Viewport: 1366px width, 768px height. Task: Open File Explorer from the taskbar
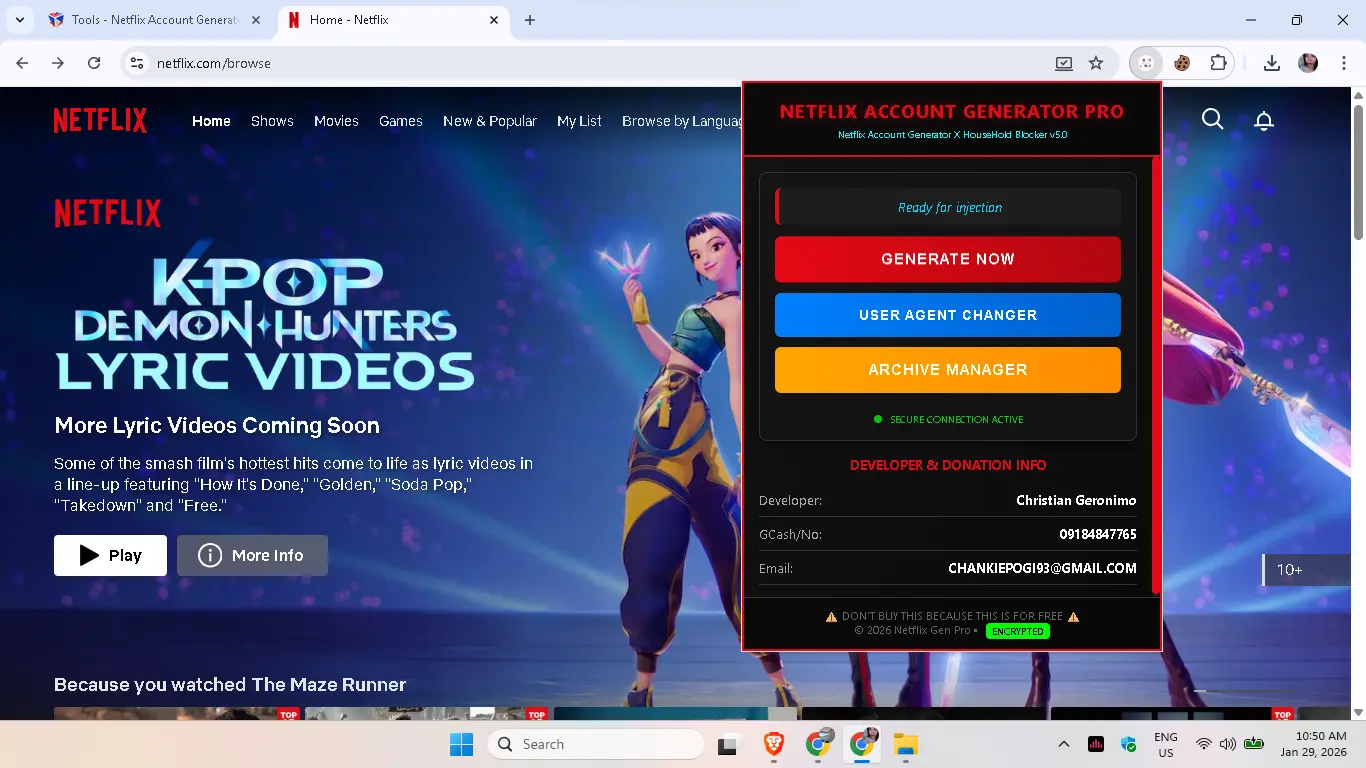click(x=906, y=744)
